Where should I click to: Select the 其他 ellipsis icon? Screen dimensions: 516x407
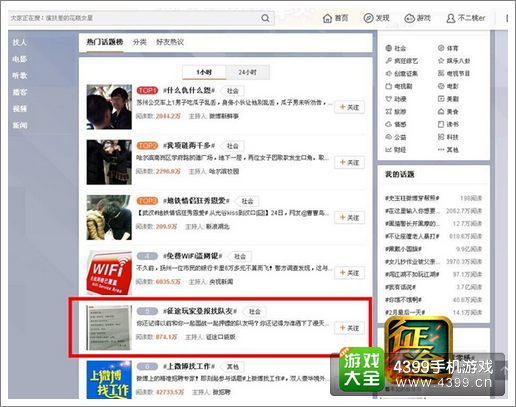tap(441, 150)
